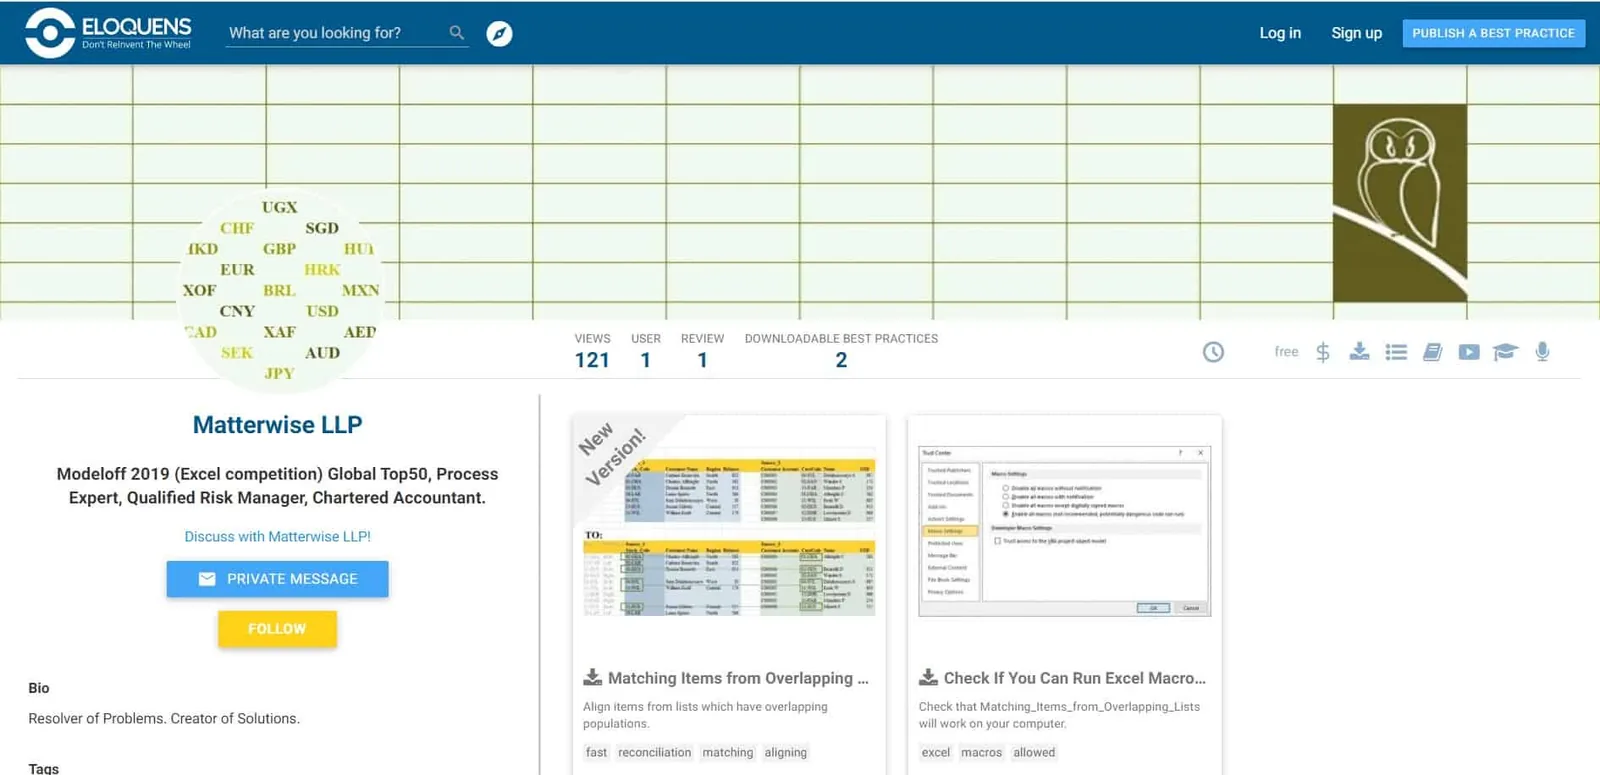Select the "allowed" tag

coord(1034,753)
